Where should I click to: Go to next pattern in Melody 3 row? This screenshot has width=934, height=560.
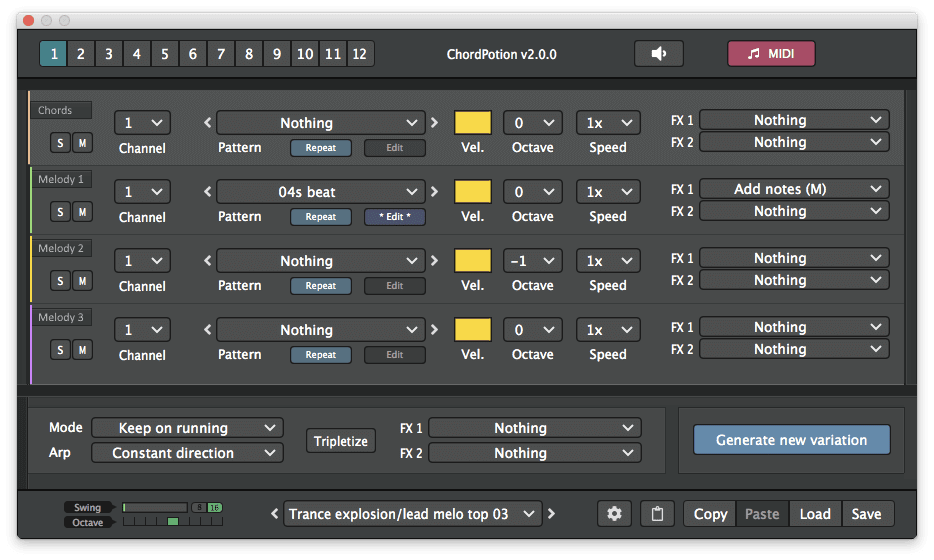[434, 329]
